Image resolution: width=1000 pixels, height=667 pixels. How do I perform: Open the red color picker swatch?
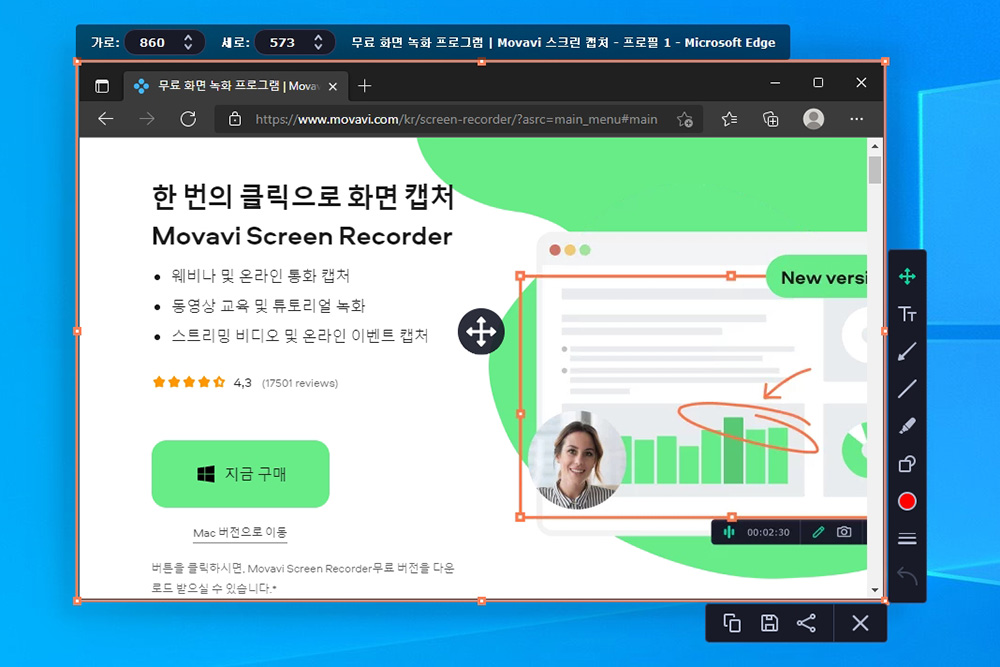tap(907, 501)
